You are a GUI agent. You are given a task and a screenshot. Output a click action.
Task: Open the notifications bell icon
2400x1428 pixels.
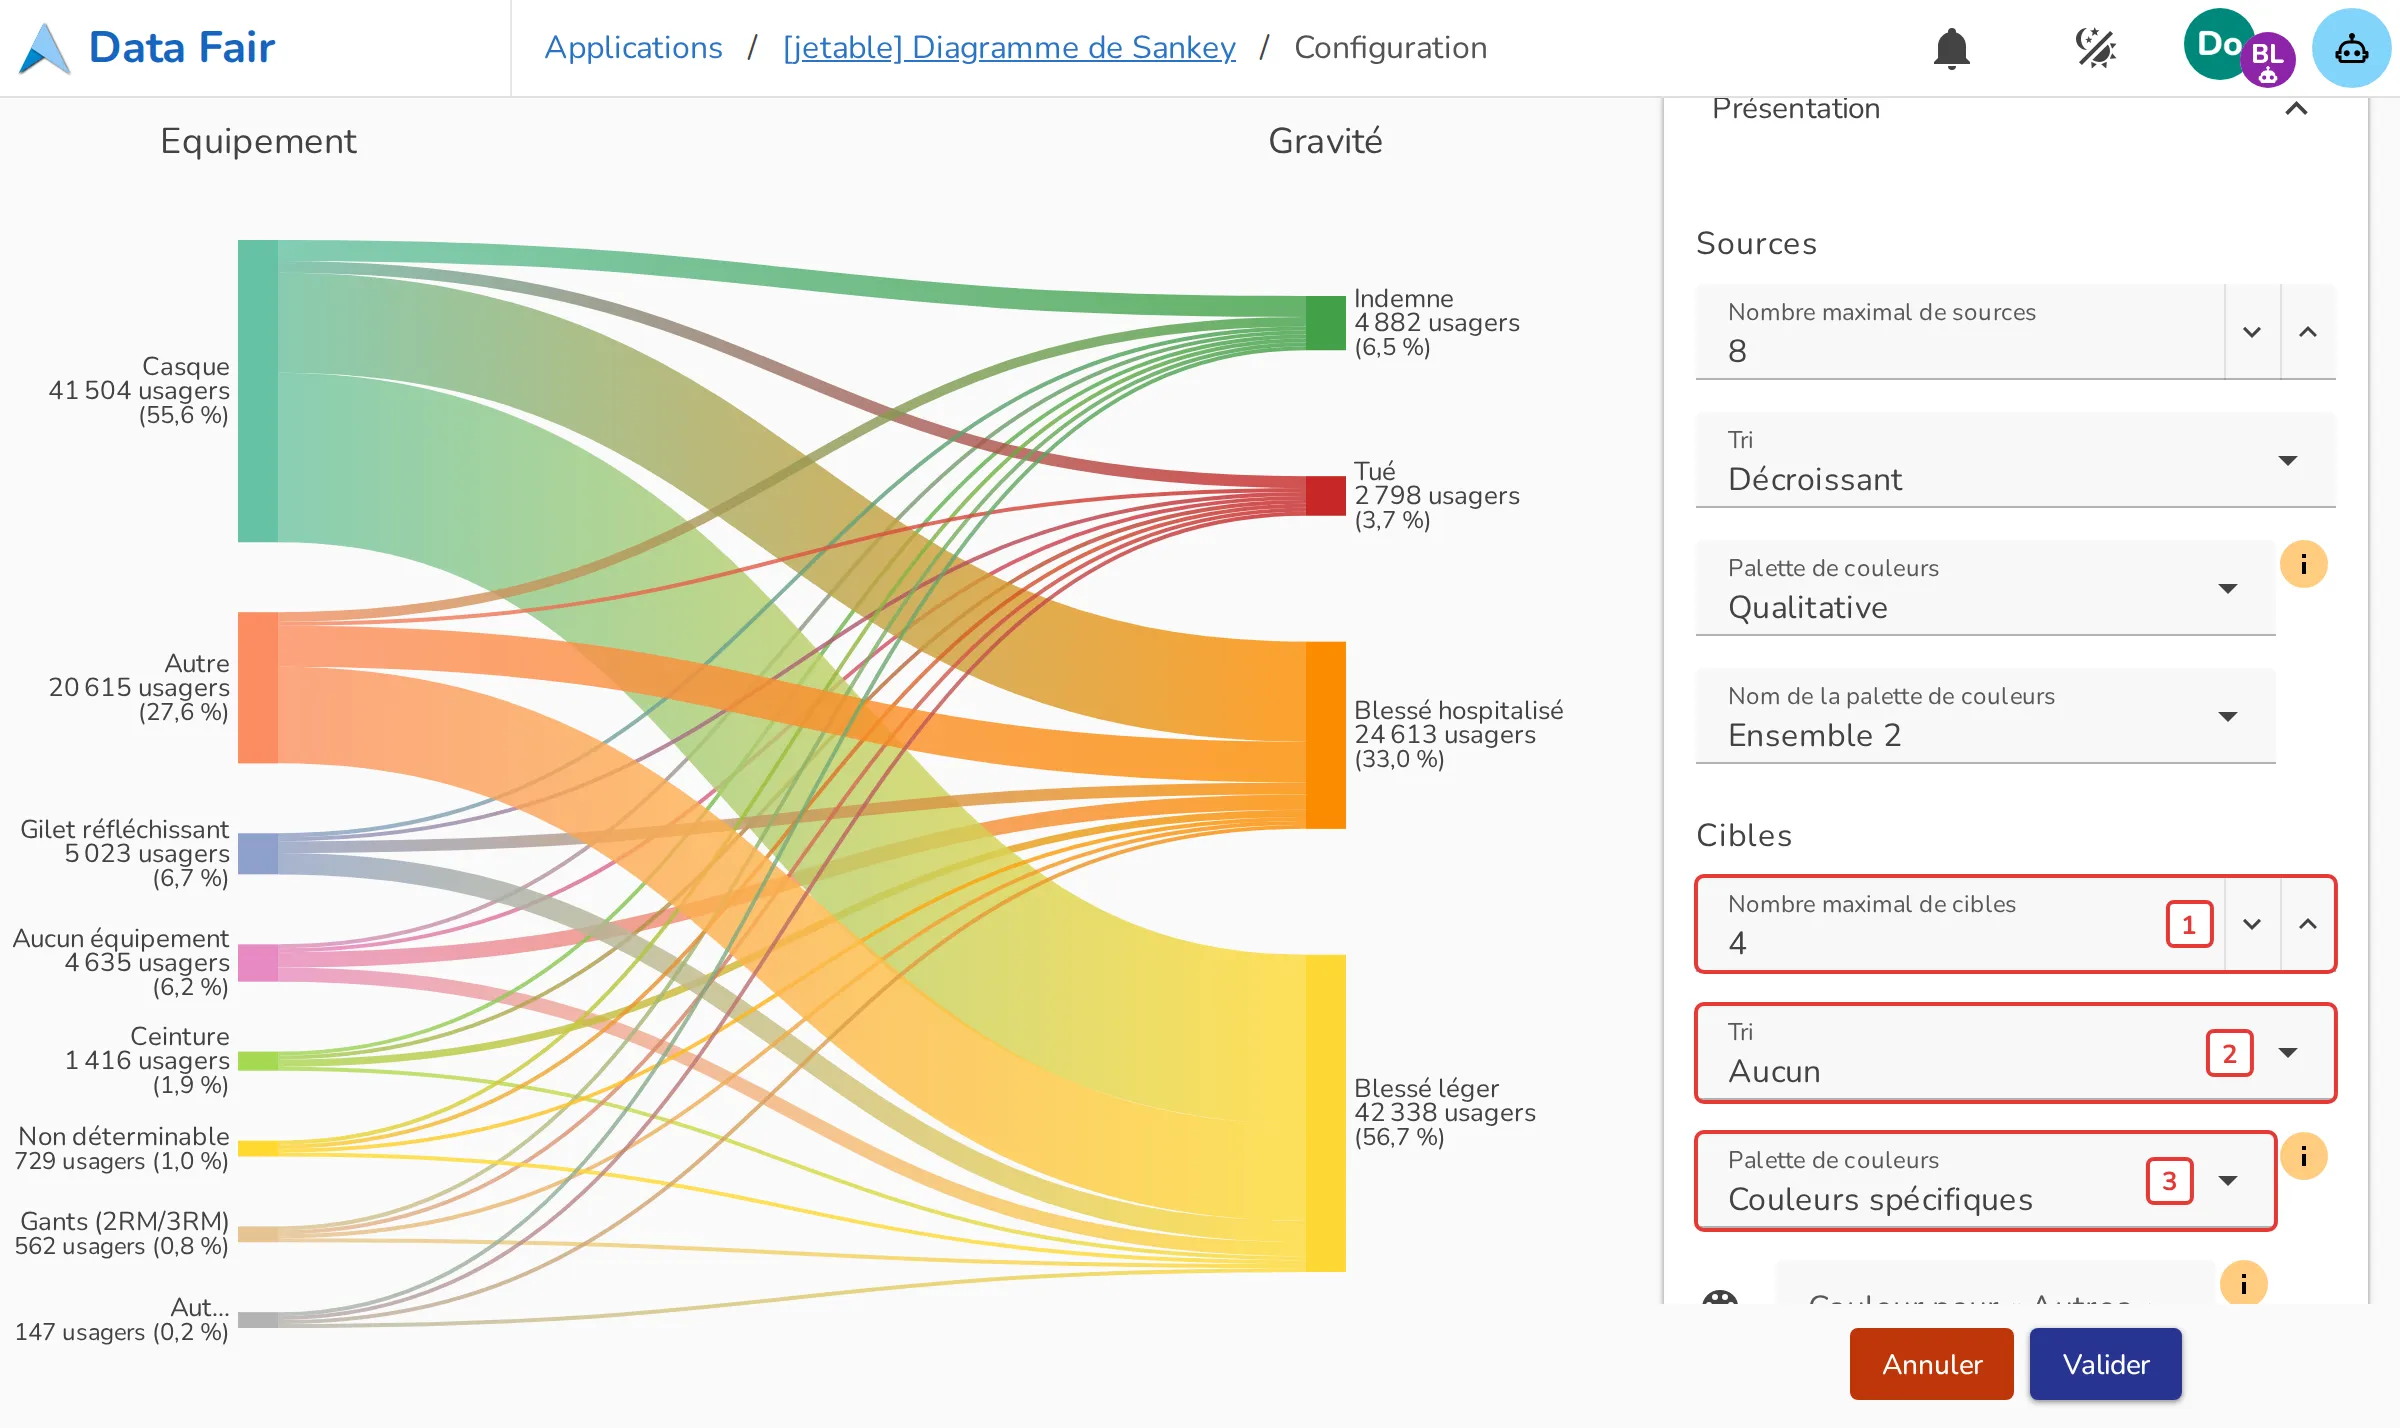(x=1951, y=48)
